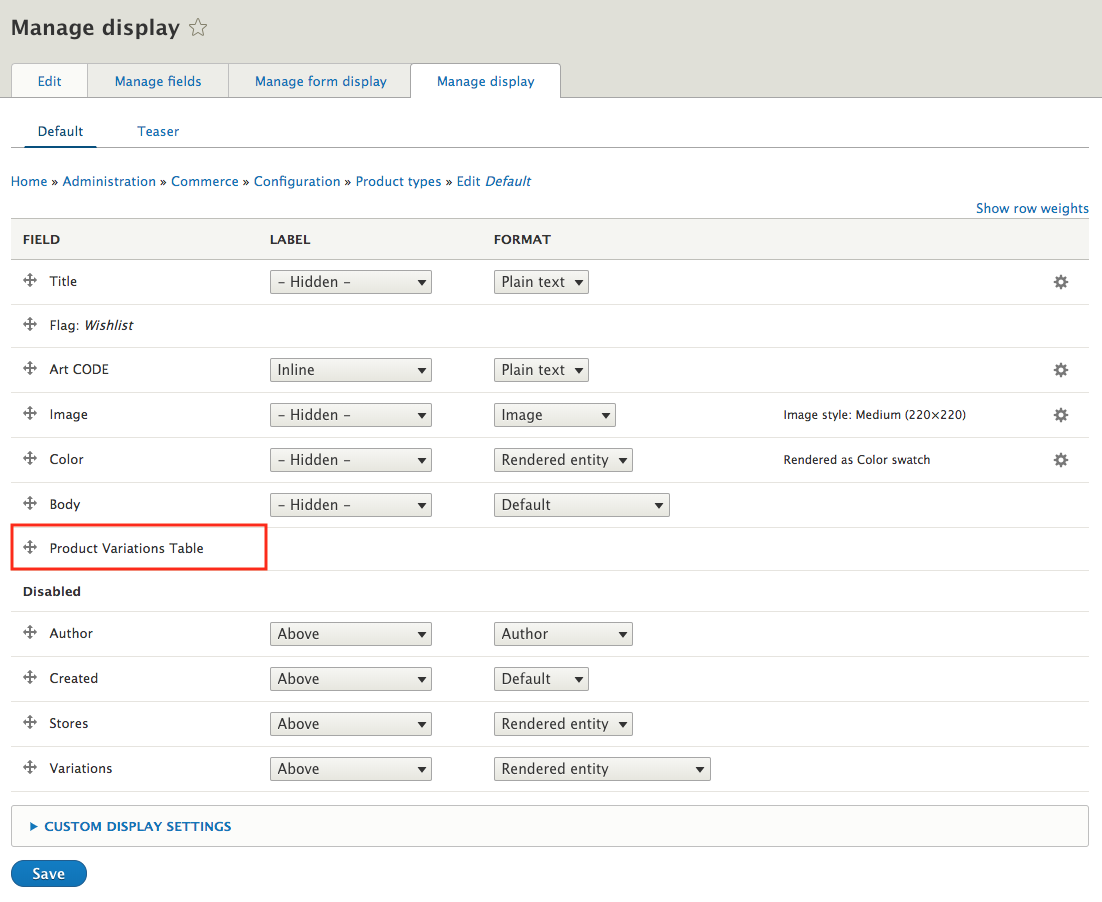Click the Show row weights link
1102x902 pixels.
[x=1032, y=208]
